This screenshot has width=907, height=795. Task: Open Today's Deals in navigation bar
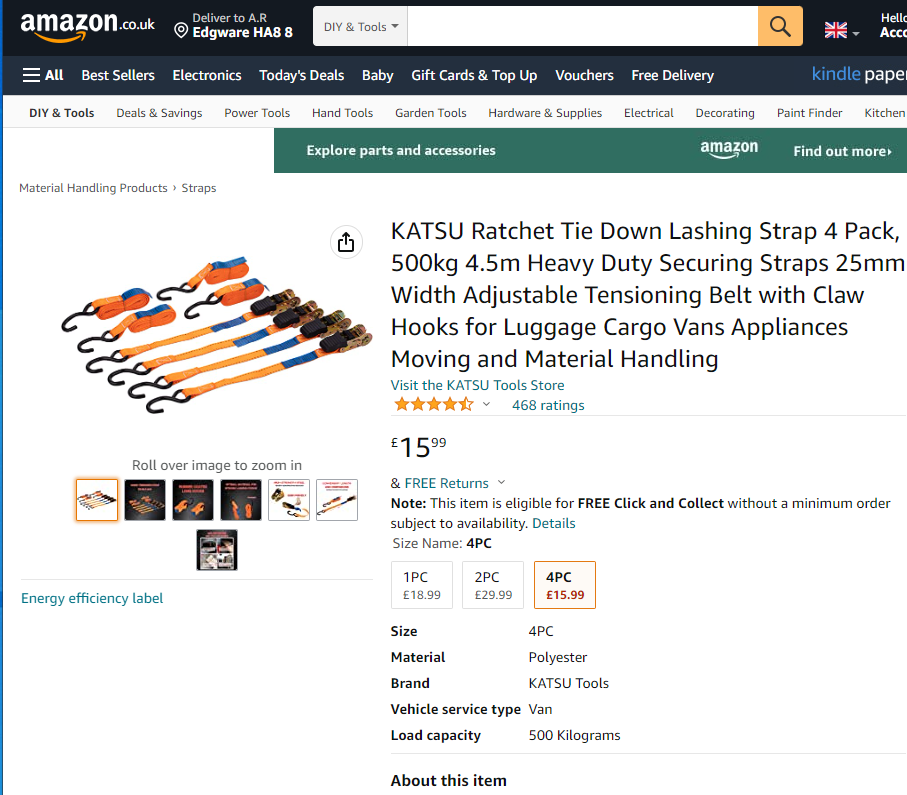pyautogui.click(x=301, y=75)
